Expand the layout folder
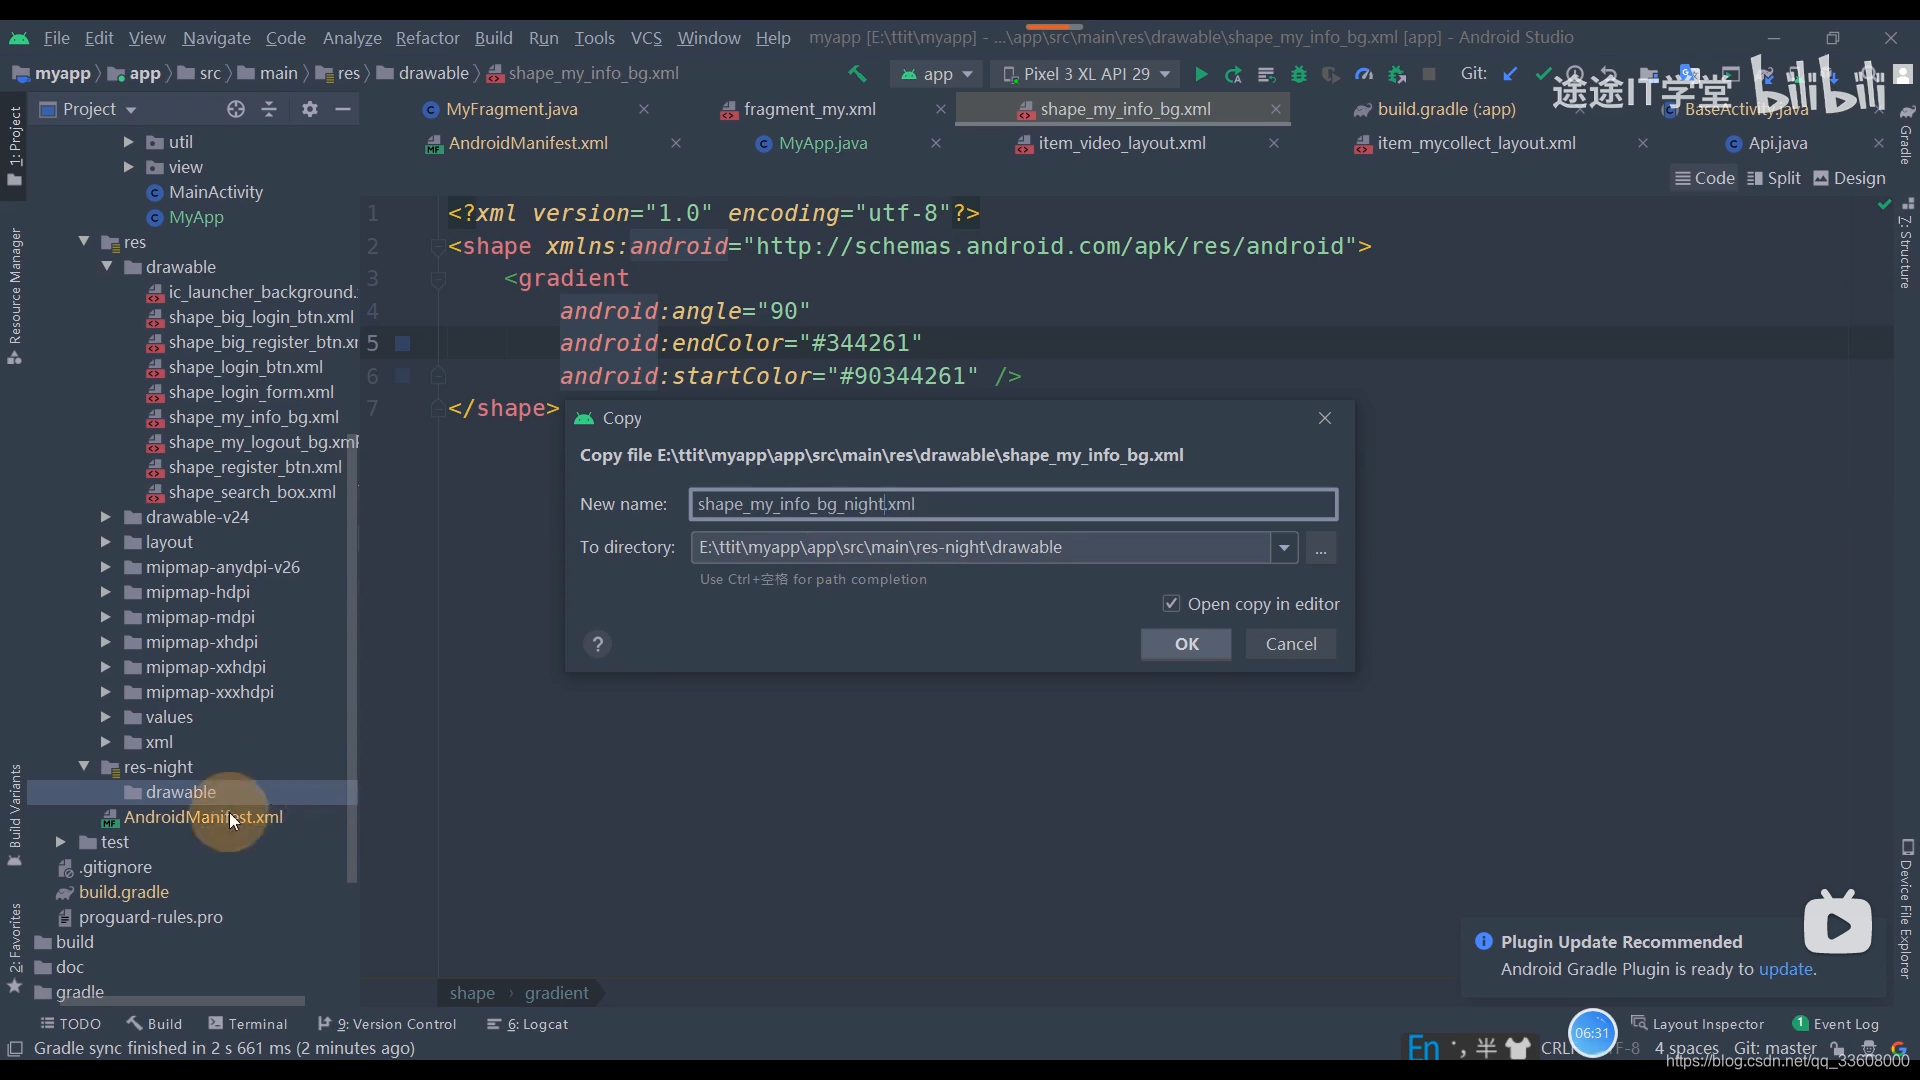 105,542
